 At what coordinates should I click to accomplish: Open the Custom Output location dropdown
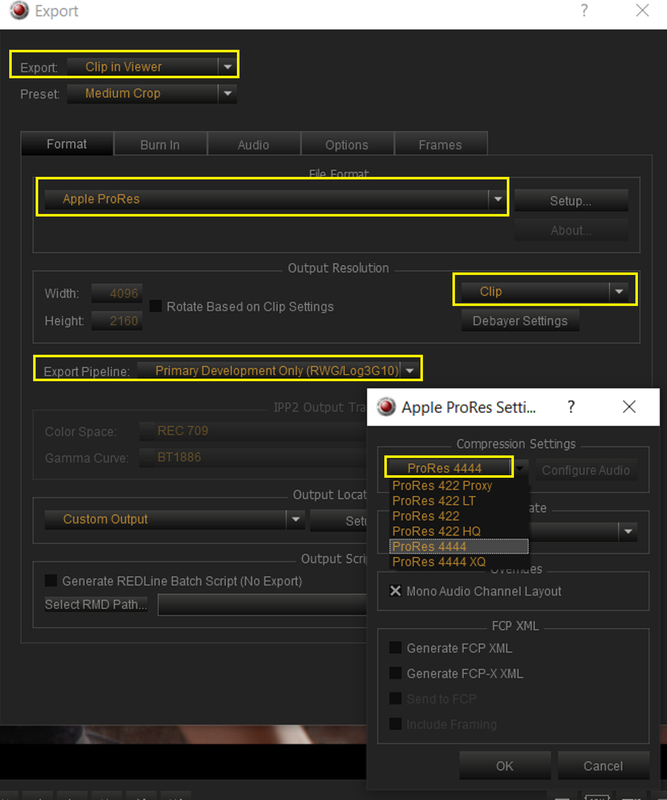(x=175, y=519)
